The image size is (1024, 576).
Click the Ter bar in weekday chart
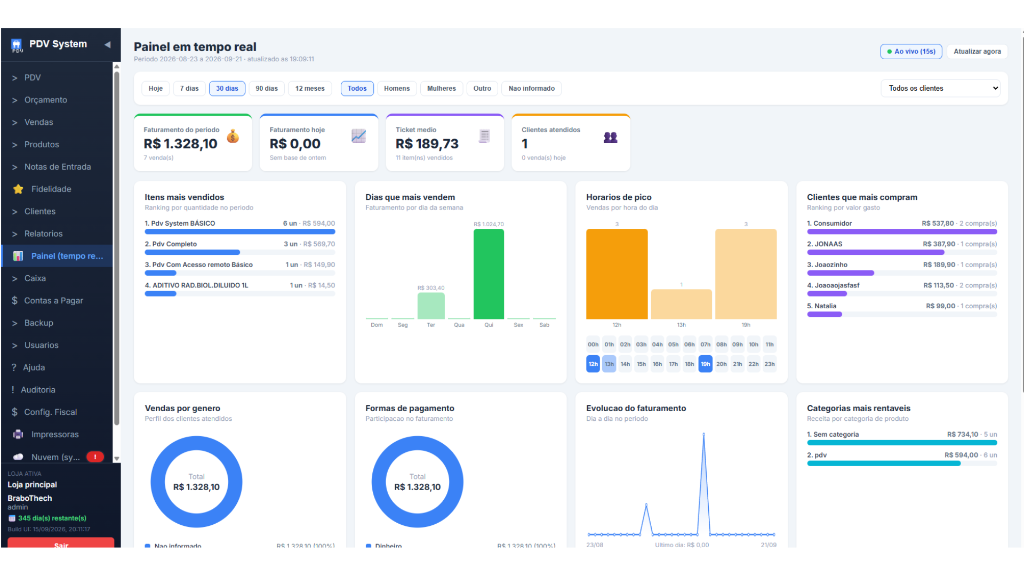pos(431,306)
